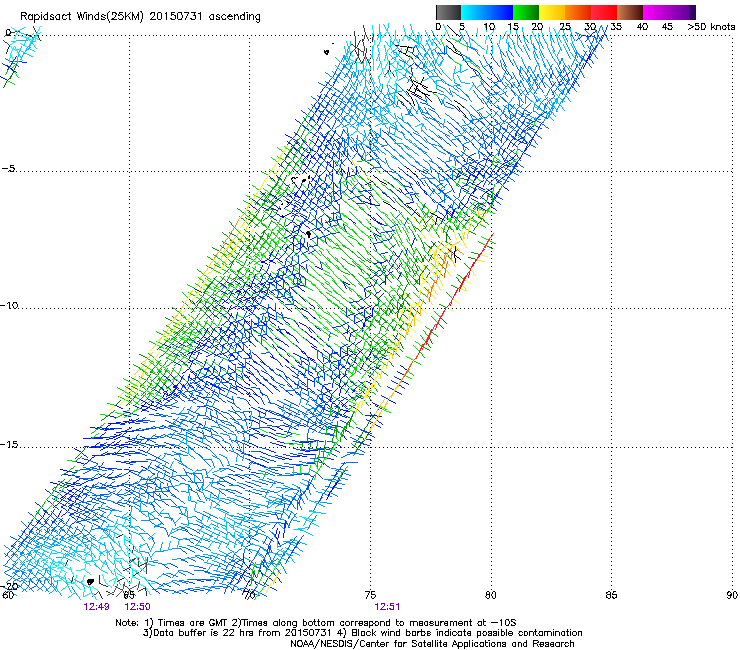Click the purple time stamp '12:49'
This screenshot has height=650, width=740.
point(97,607)
